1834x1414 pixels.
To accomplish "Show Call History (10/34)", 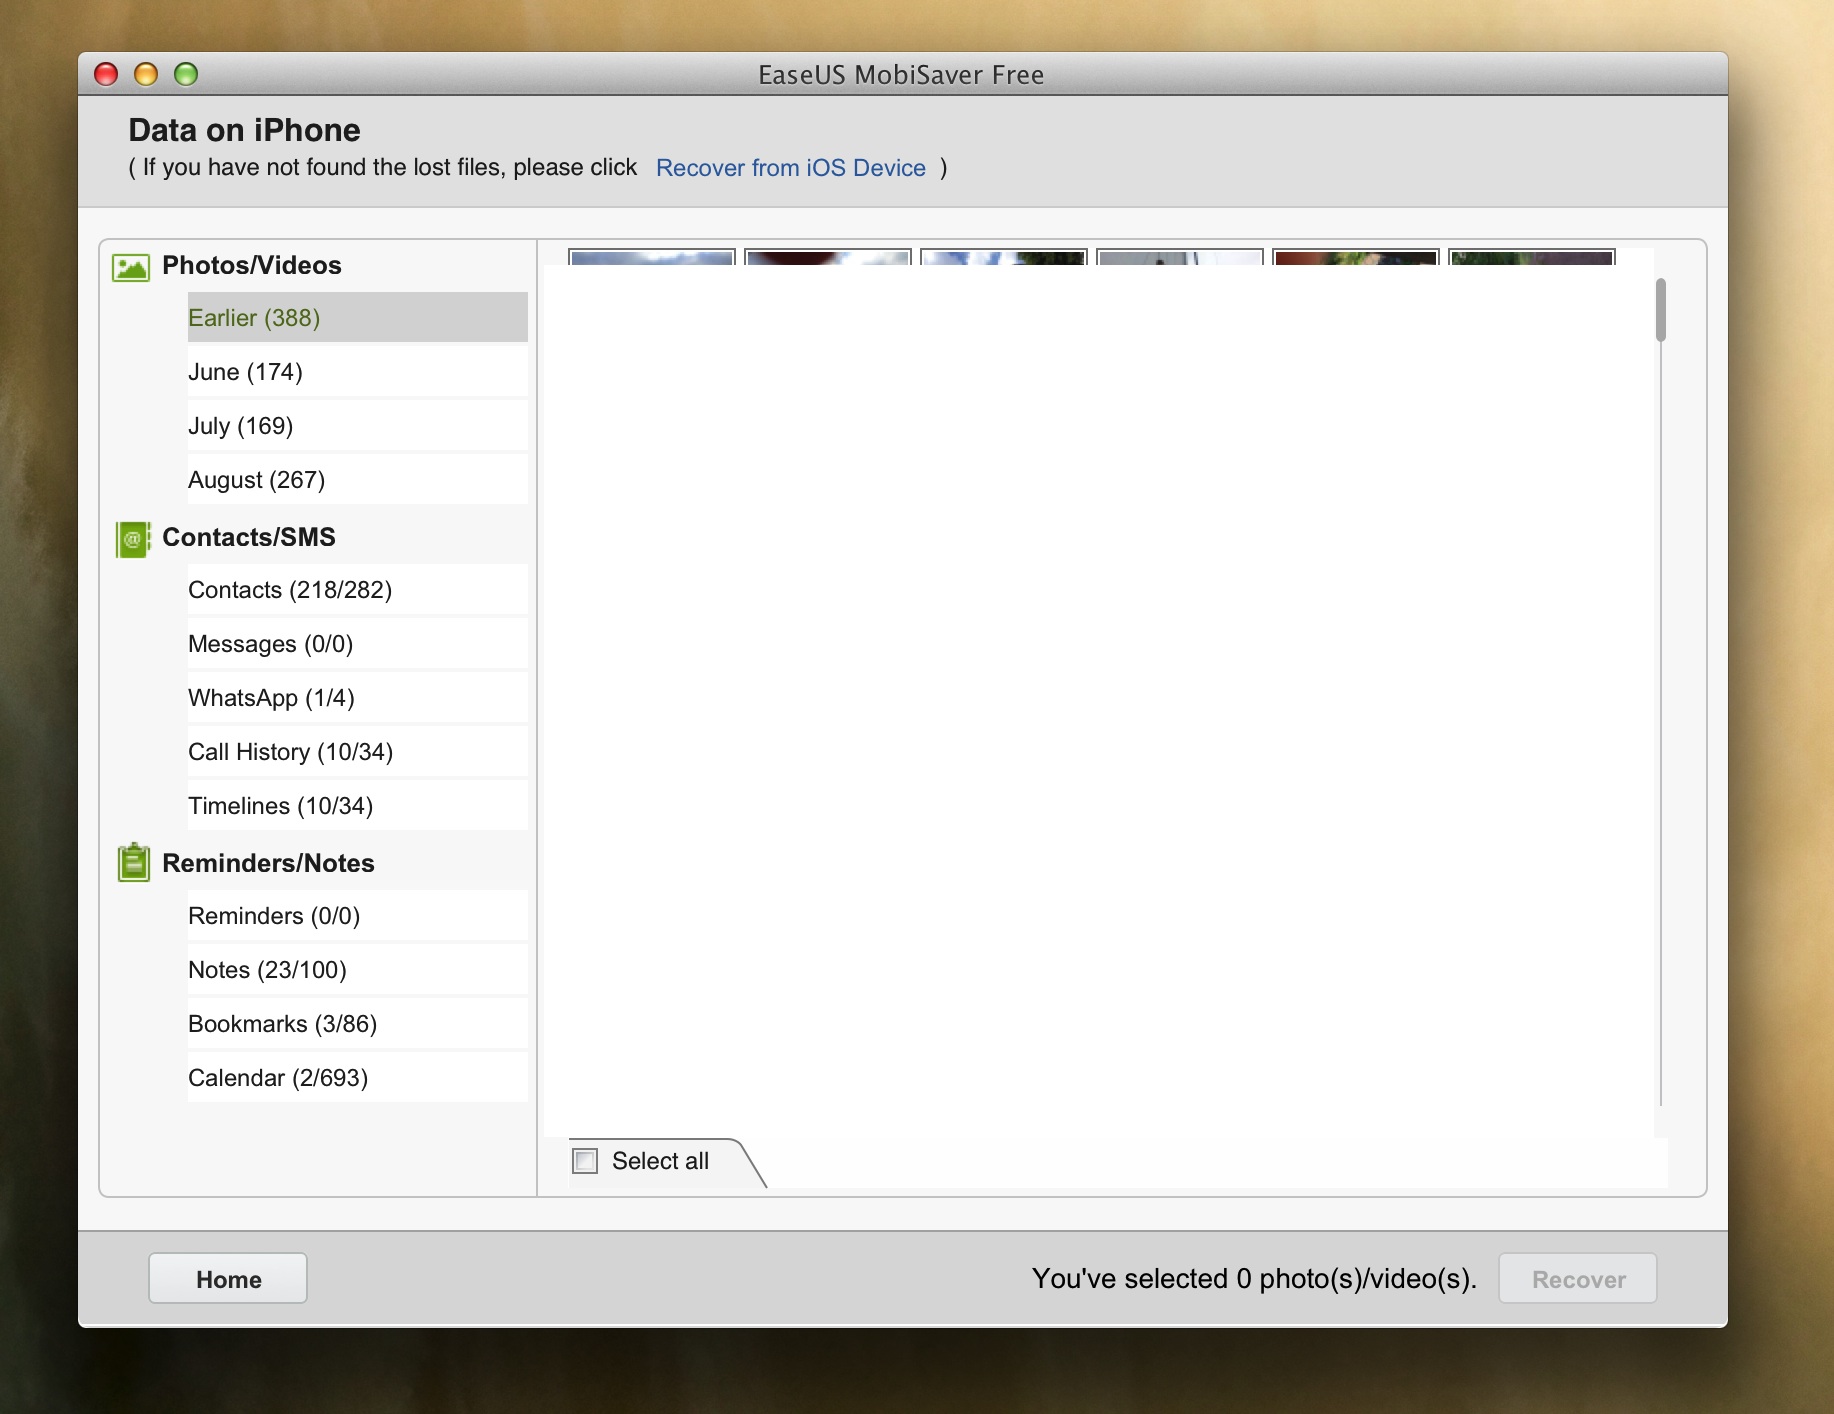I will click(x=356, y=752).
